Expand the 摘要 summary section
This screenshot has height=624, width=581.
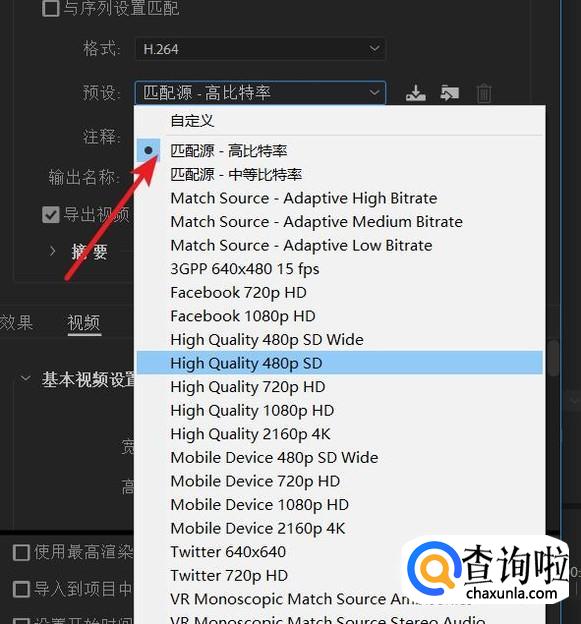coord(52,251)
